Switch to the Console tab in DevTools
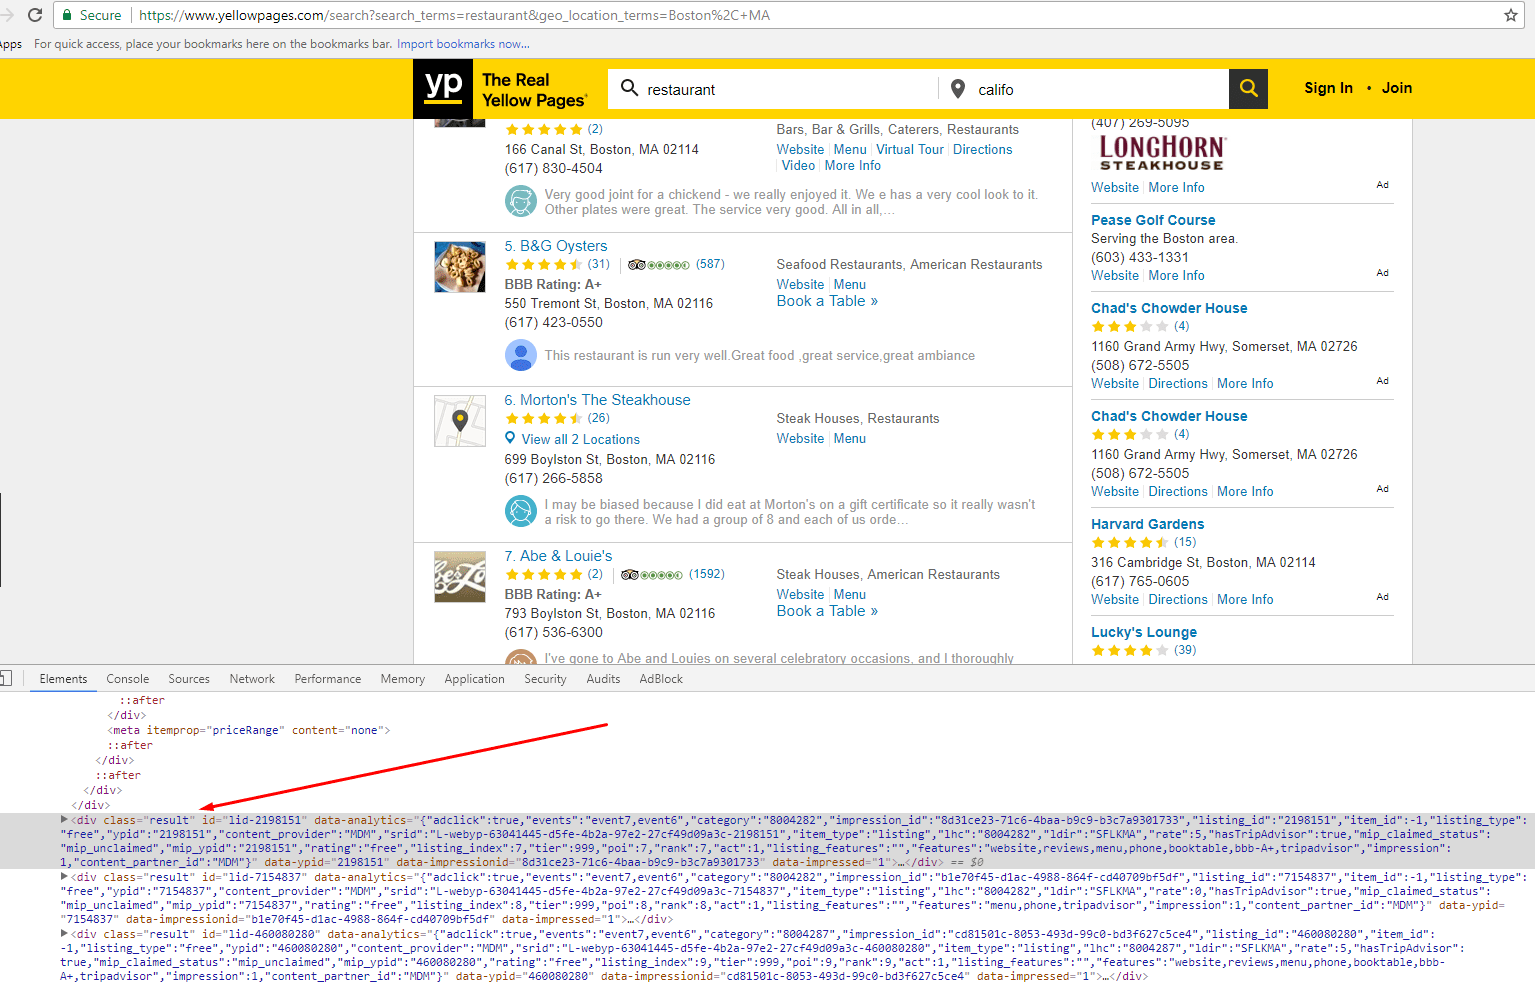This screenshot has height=986, width=1535. pos(127,678)
